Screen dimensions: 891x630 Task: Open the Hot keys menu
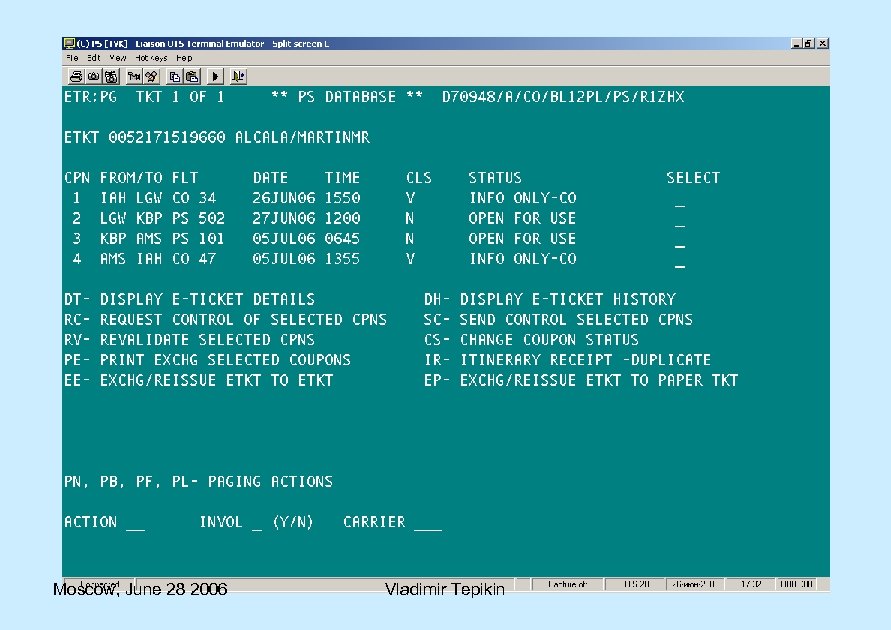(151, 58)
